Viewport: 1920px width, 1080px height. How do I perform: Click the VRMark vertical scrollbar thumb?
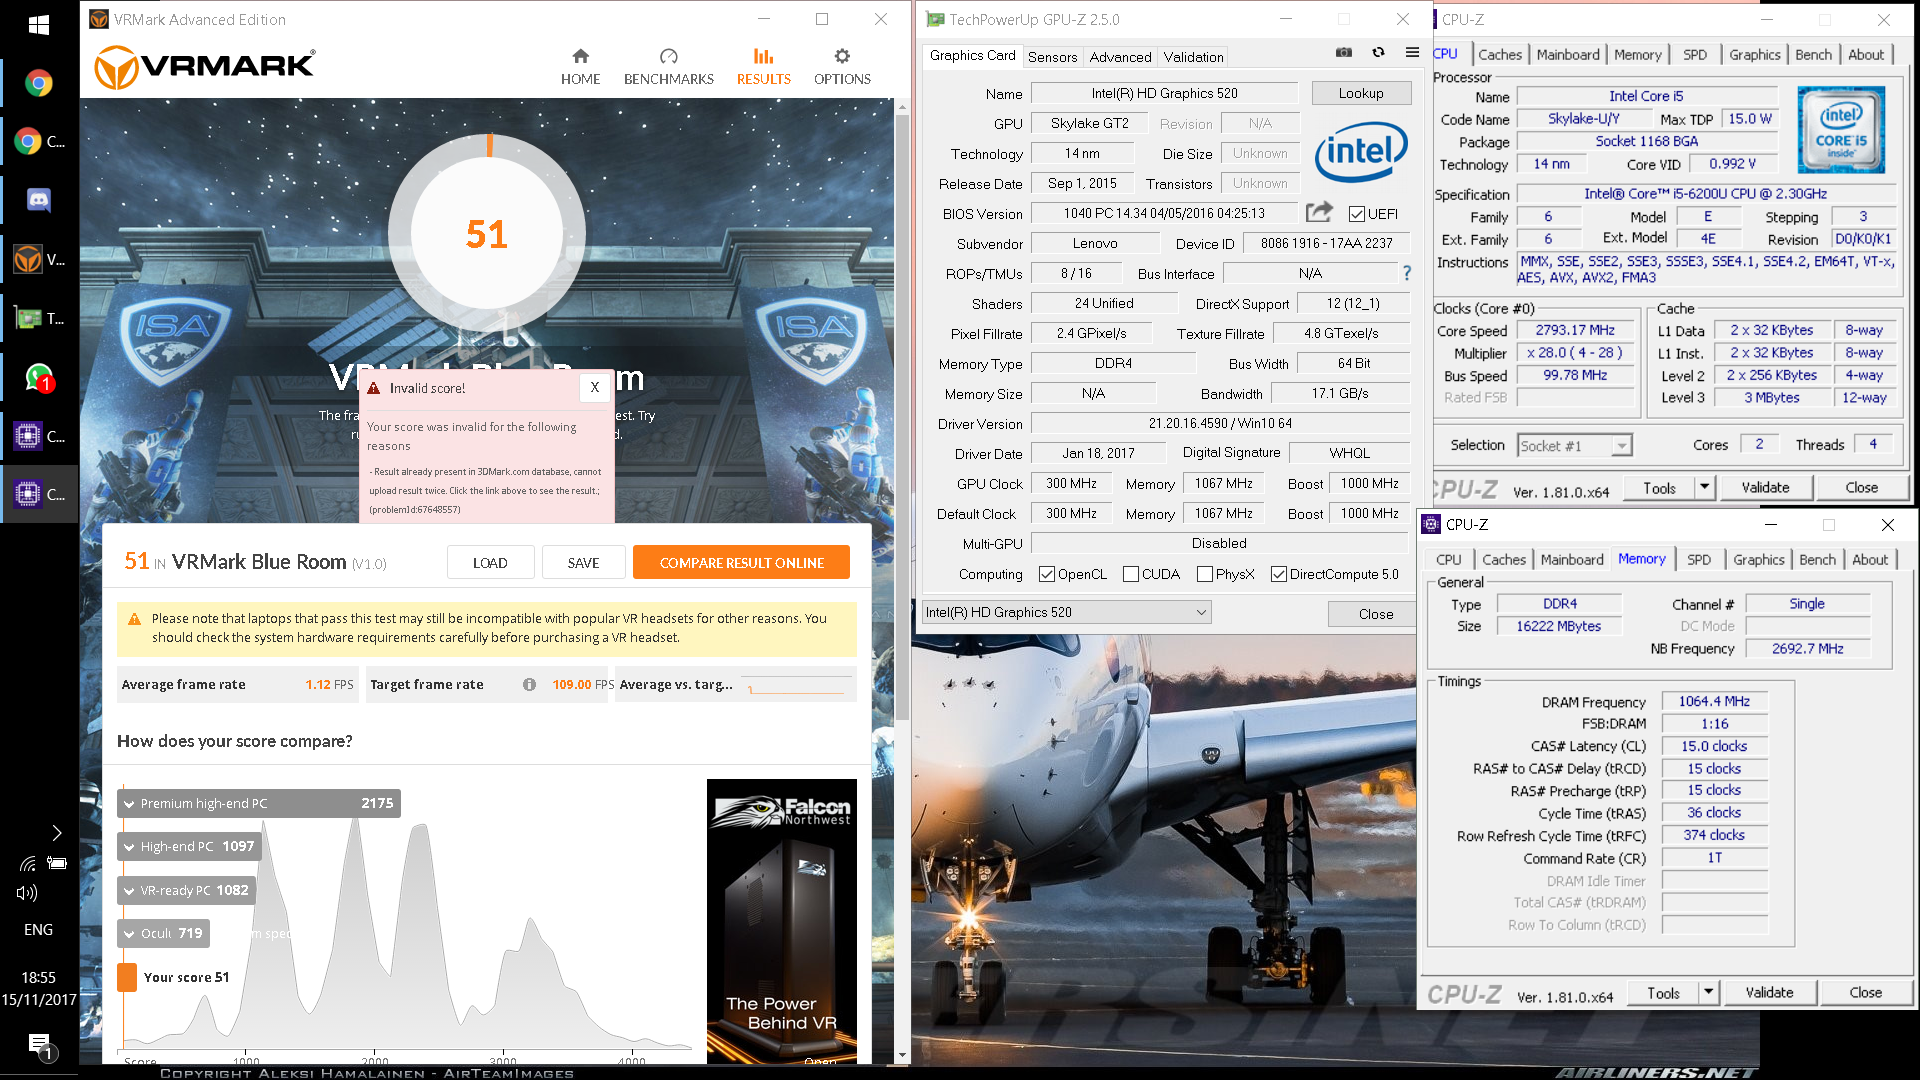point(902,415)
